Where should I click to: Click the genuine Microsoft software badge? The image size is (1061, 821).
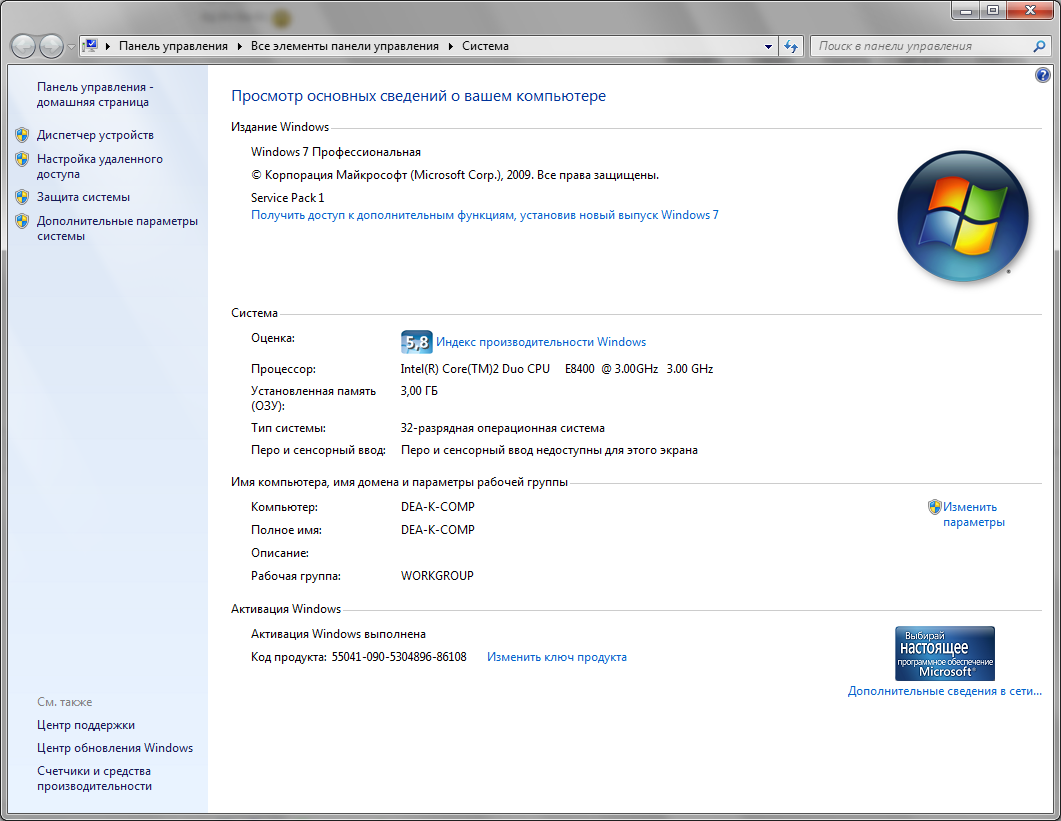point(944,653)
